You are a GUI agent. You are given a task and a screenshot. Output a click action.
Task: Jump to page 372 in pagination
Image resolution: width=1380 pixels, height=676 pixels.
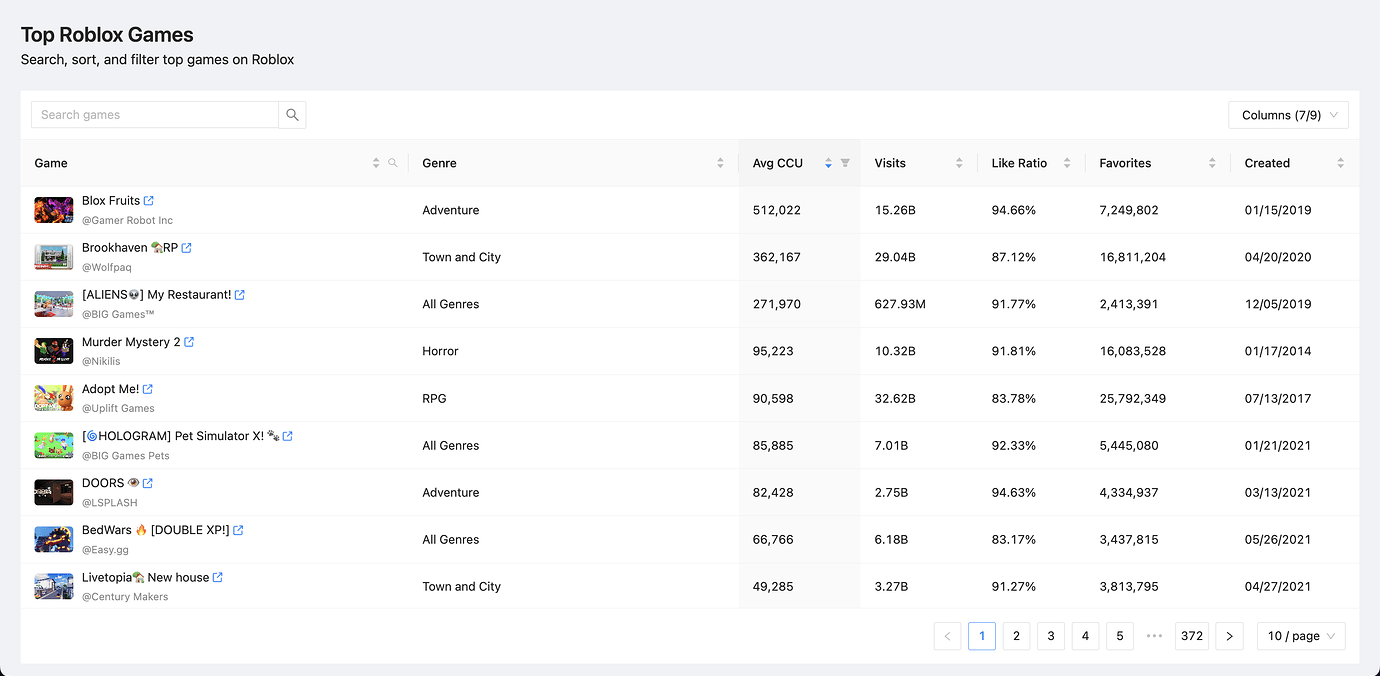[x=1191, y=636]
